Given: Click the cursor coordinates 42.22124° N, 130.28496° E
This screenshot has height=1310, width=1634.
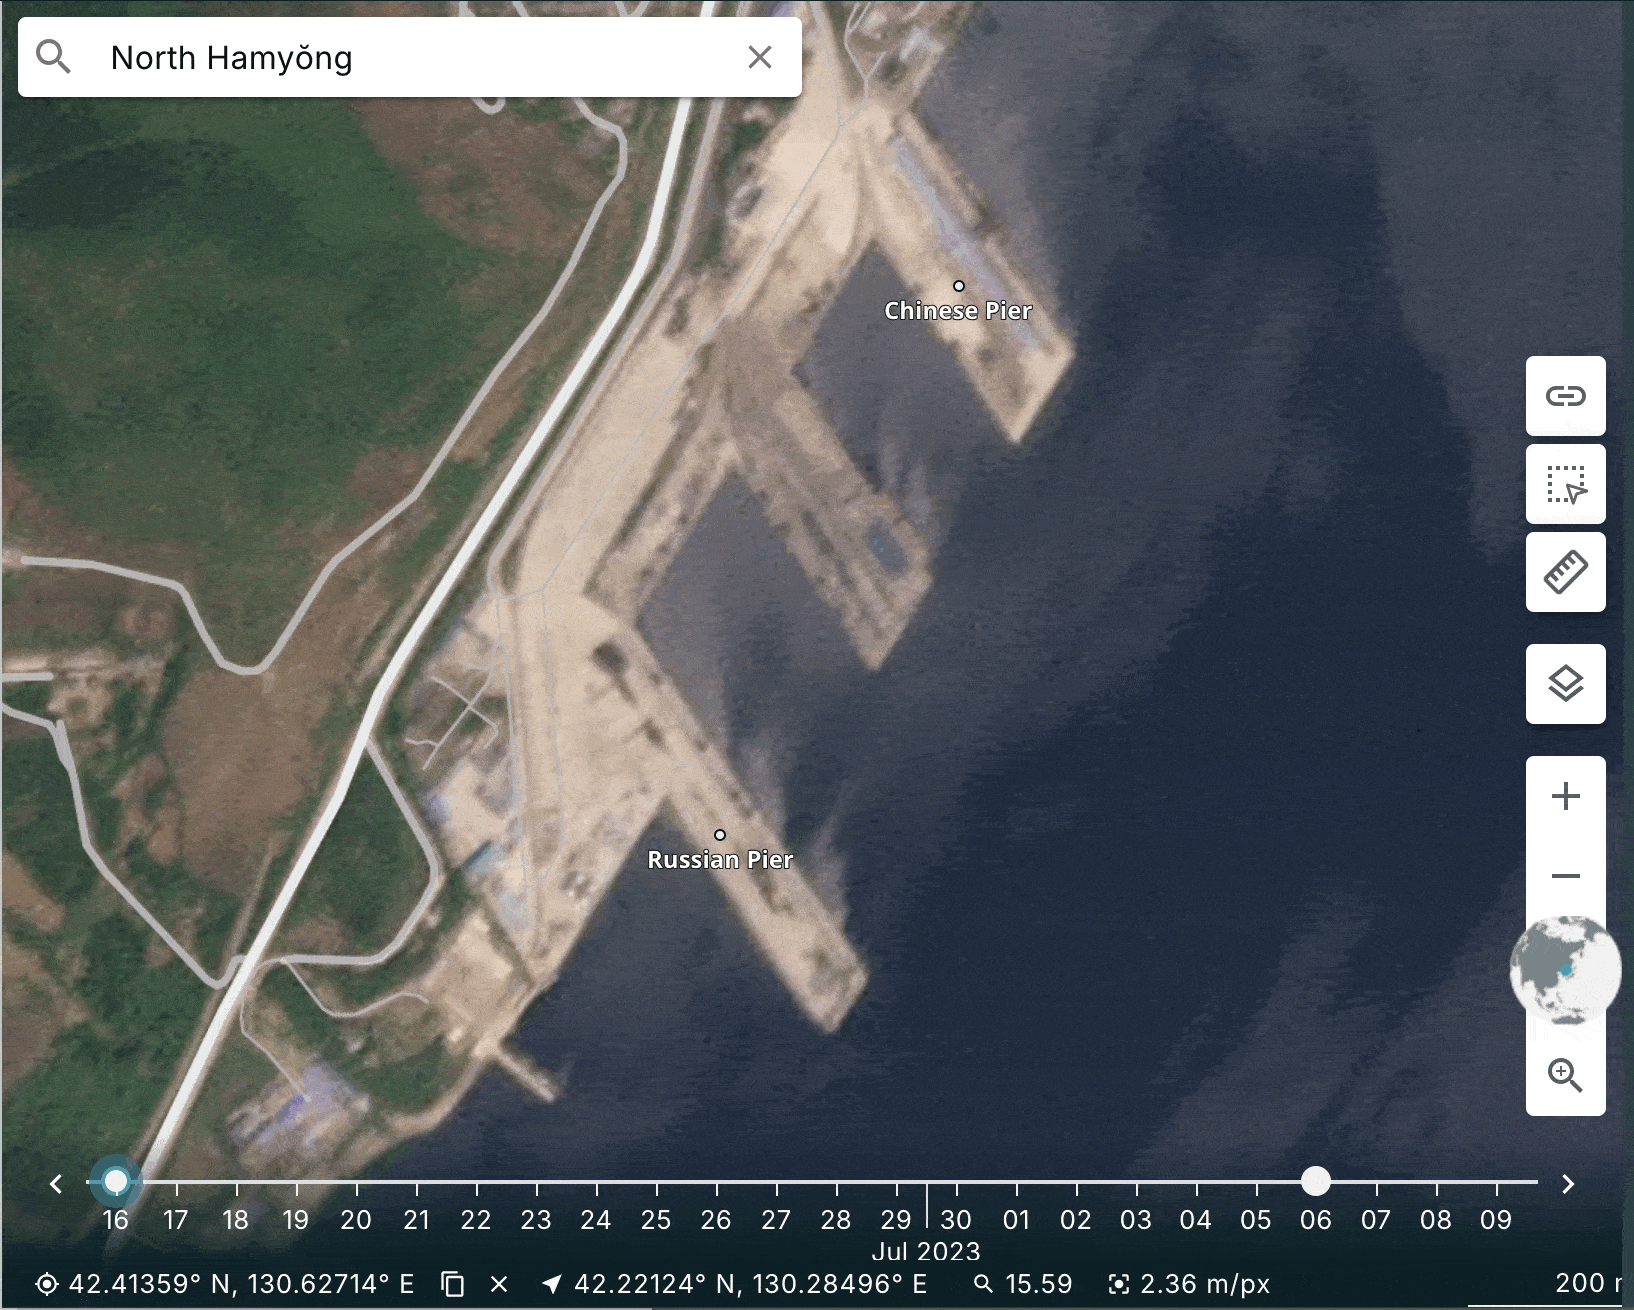Looking at the screenshot, I should coord(751,1284).
